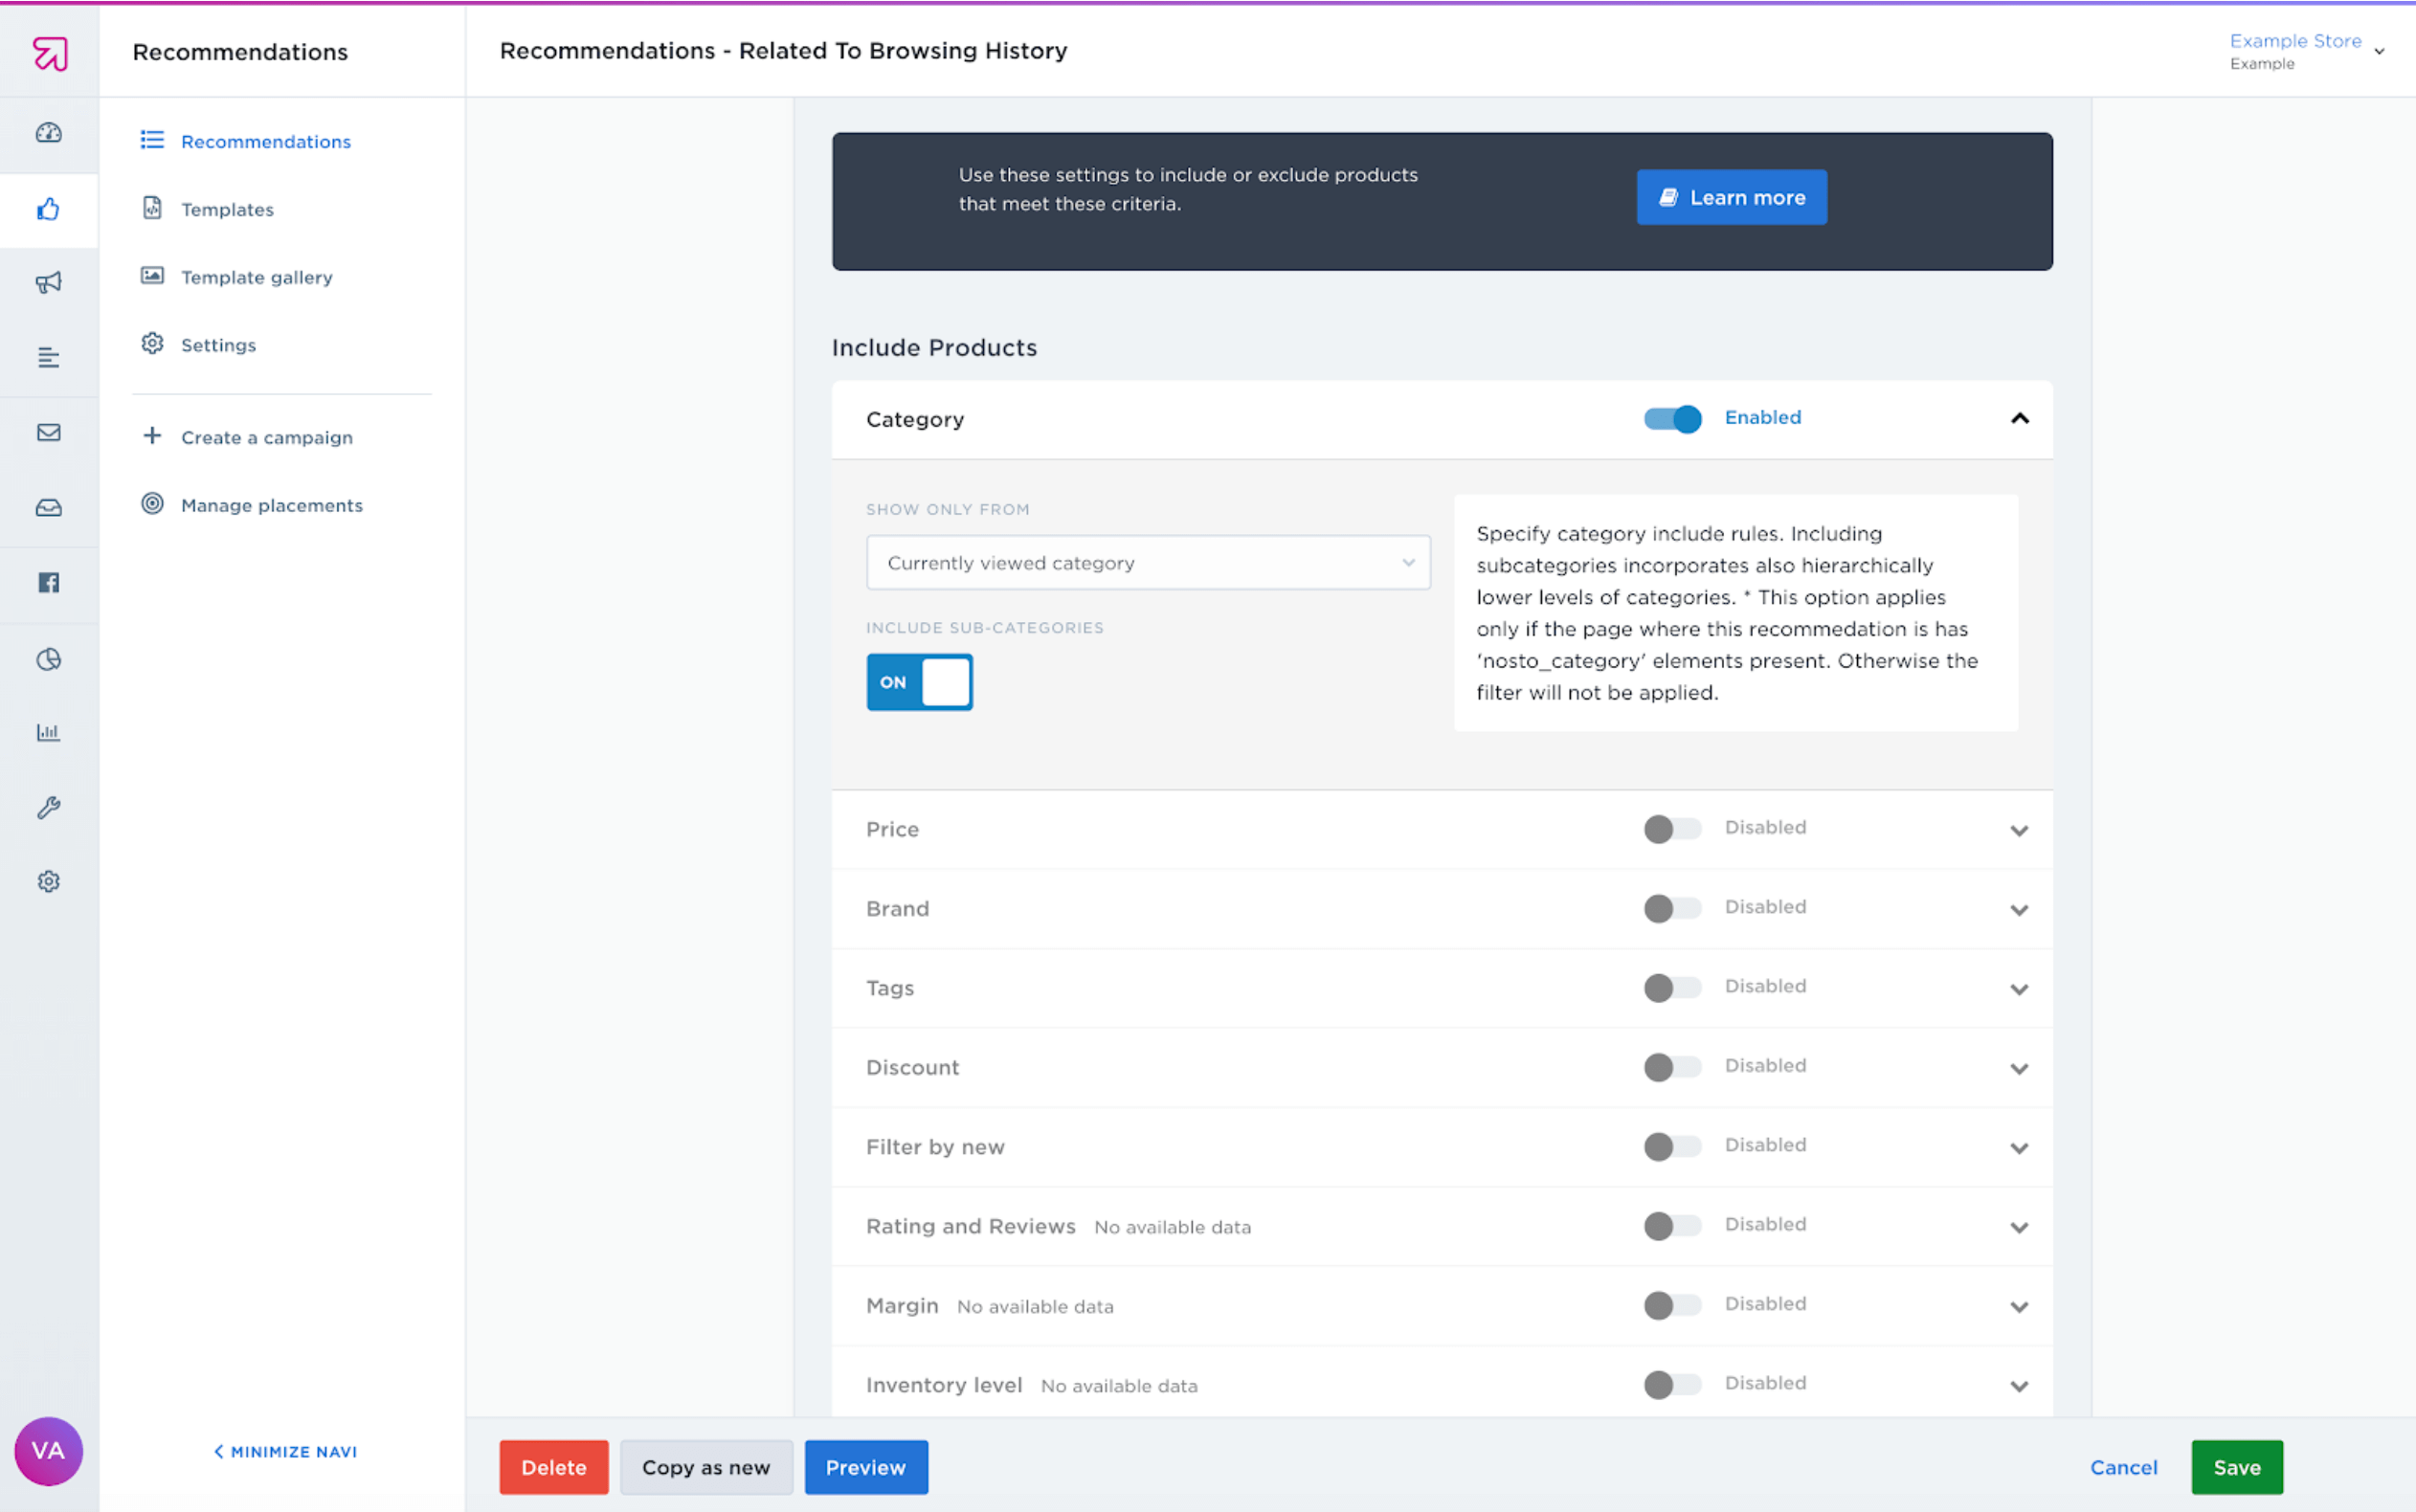Expand the Margin section chevron
This screenshot has width=2416, height=1512.
(x=2019, y=1307)
